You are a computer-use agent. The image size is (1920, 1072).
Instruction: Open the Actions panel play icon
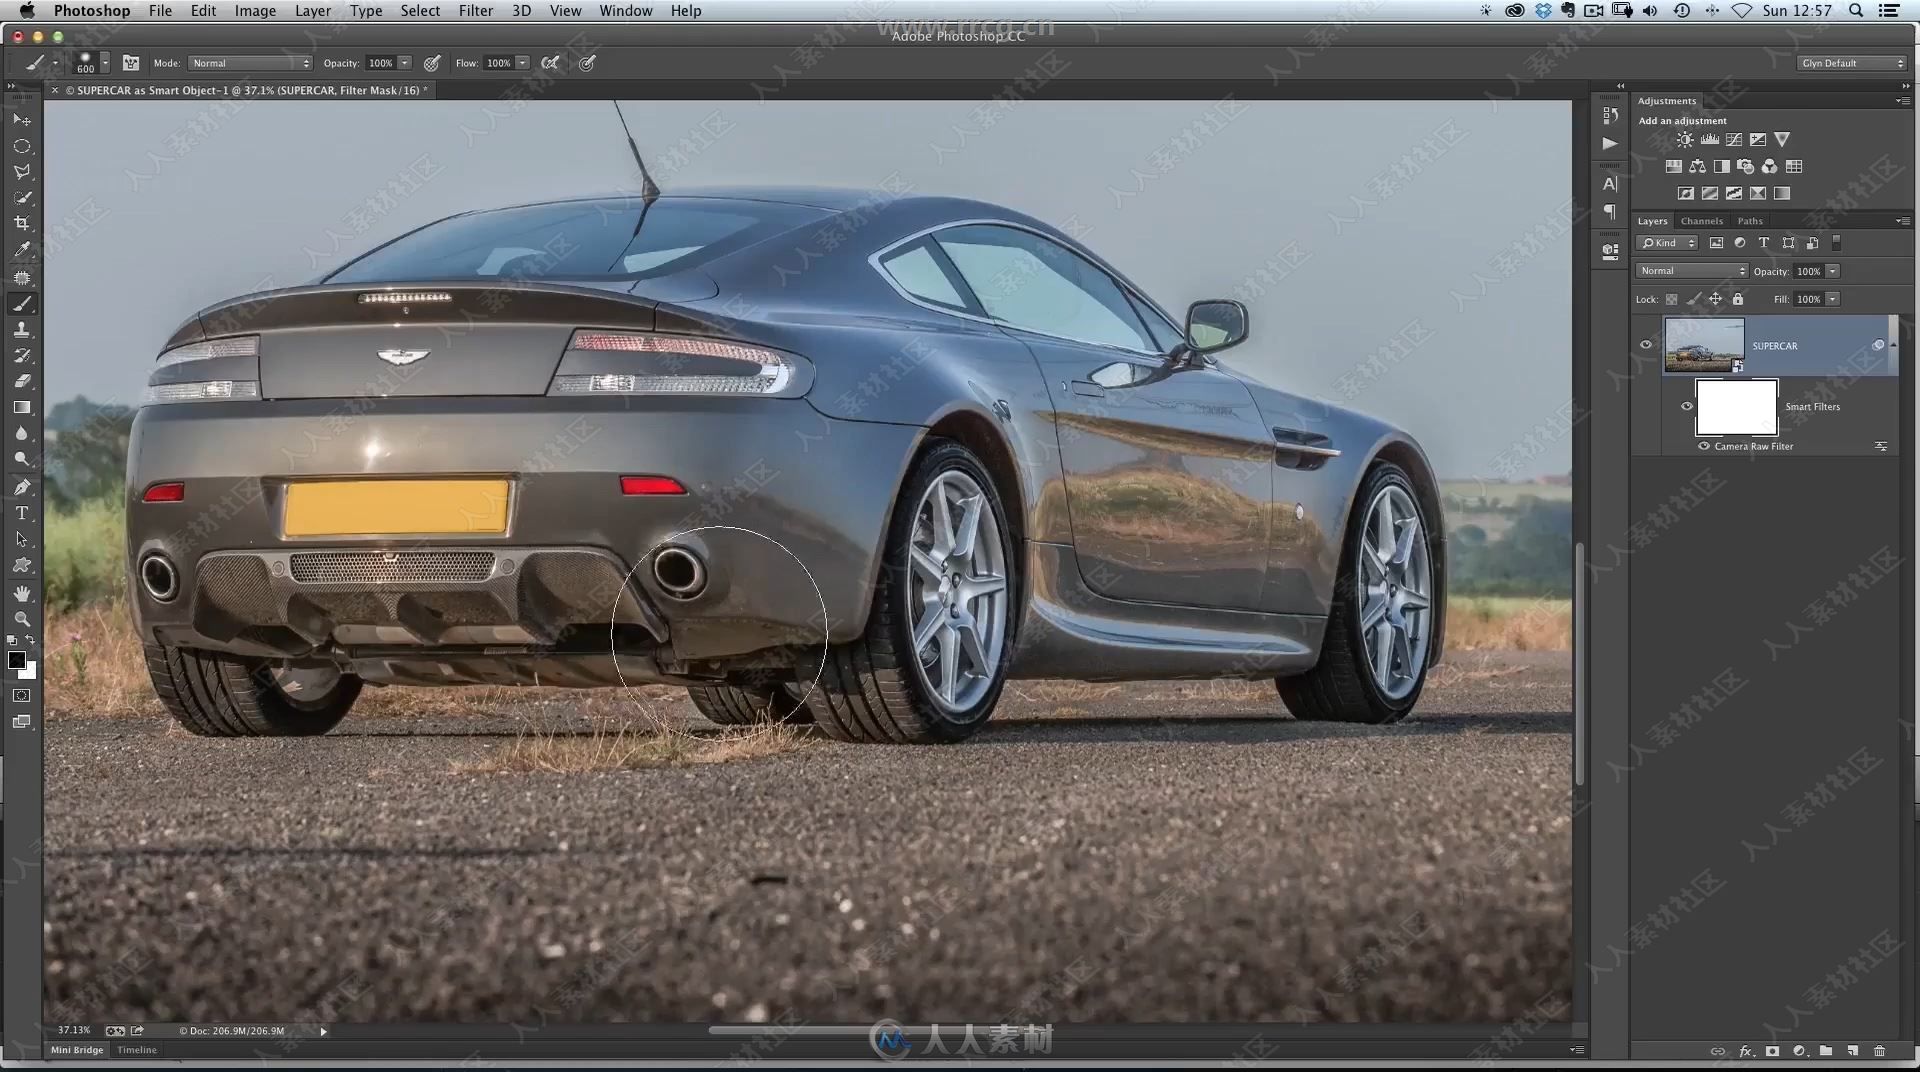(x=1610, y=143)
